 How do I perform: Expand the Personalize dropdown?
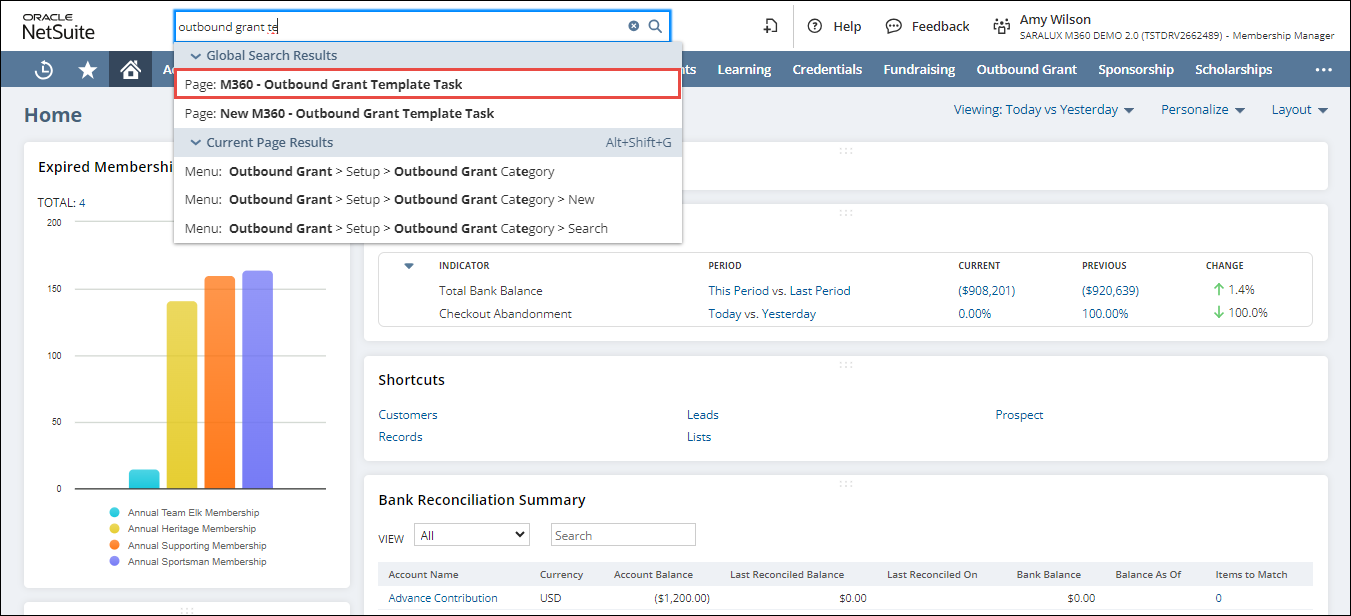(1202, 110)
